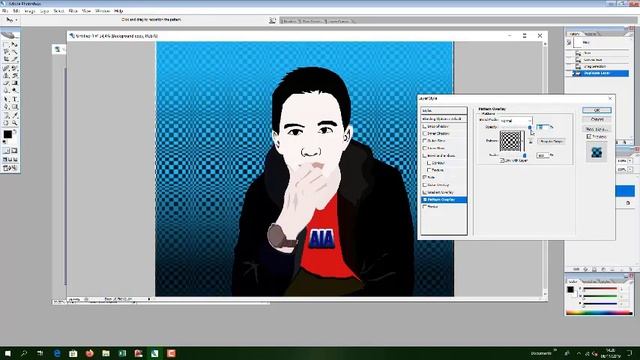
Task: Select the Rectangular Marquee tool
Action: 6,44
